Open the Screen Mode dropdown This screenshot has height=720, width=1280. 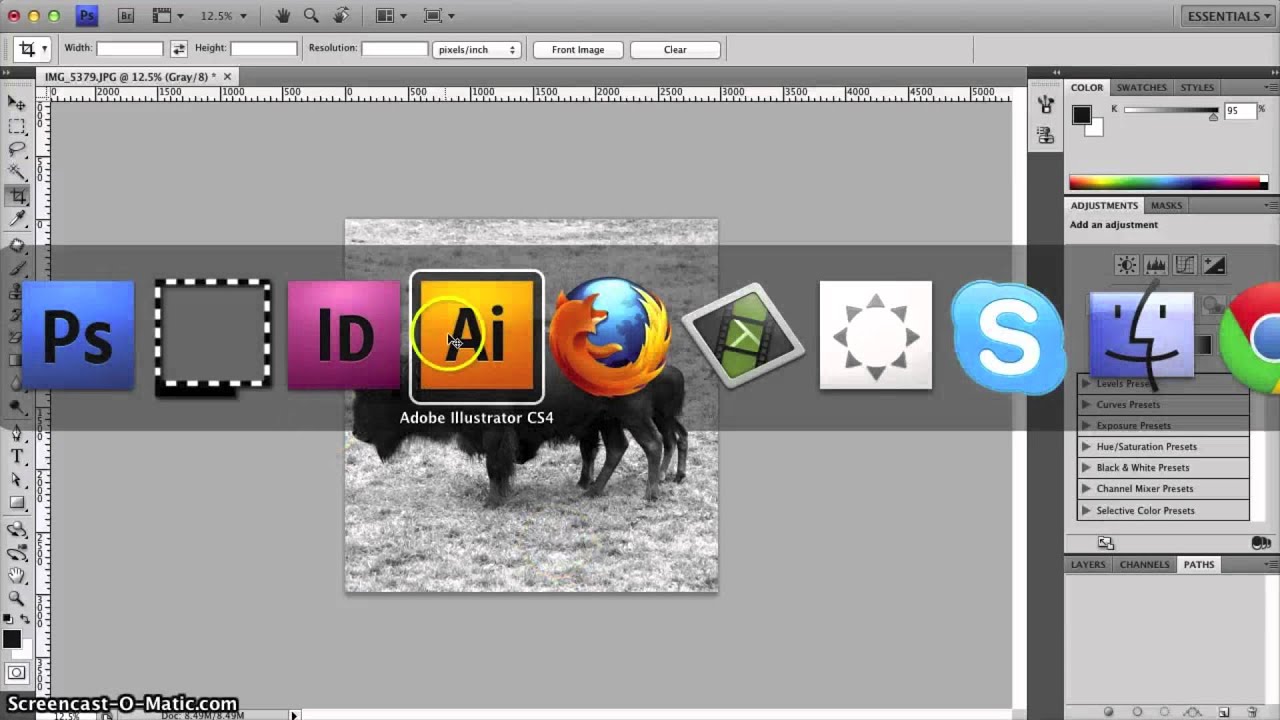(x=438, y=16)
